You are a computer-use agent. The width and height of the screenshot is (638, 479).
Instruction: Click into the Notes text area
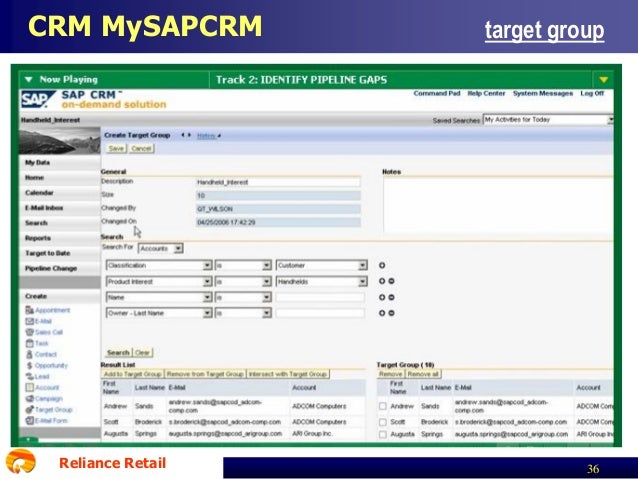(498, 205)
